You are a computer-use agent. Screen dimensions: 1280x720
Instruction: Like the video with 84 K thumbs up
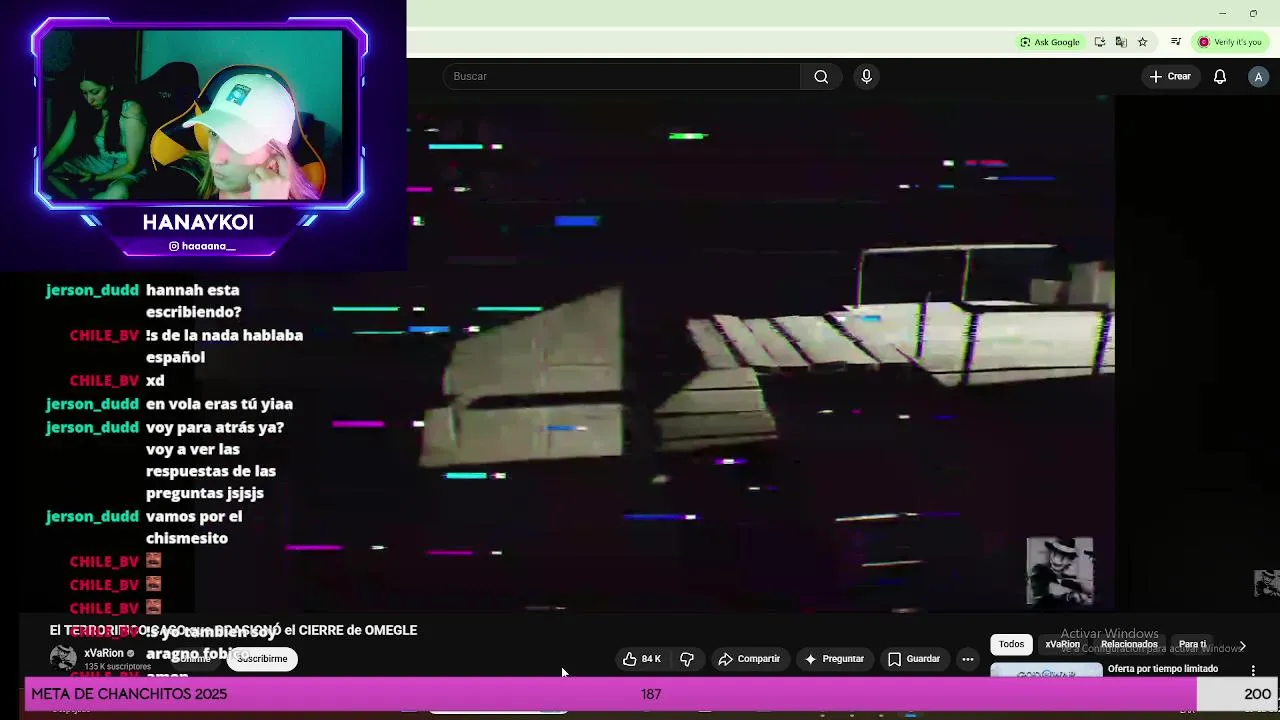[641, 659]
